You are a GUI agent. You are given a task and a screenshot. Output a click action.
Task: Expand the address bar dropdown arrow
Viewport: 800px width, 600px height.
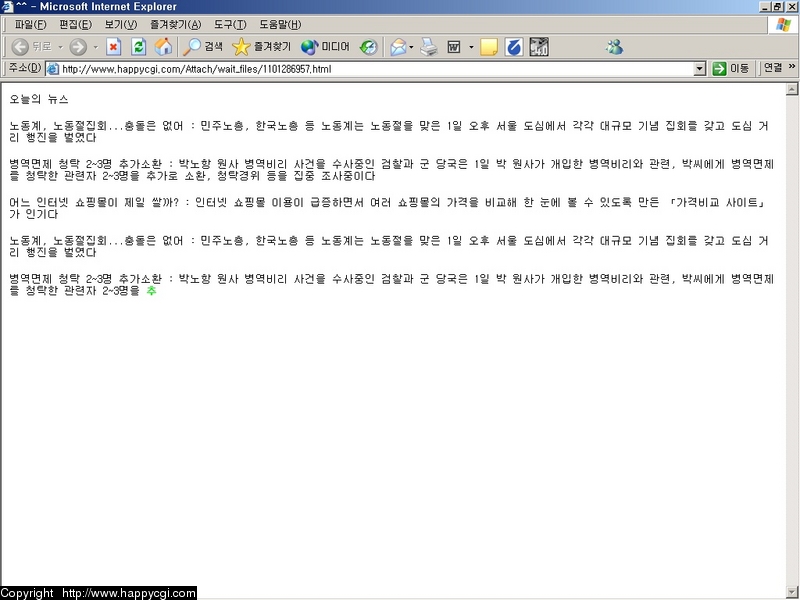[700, 69]
